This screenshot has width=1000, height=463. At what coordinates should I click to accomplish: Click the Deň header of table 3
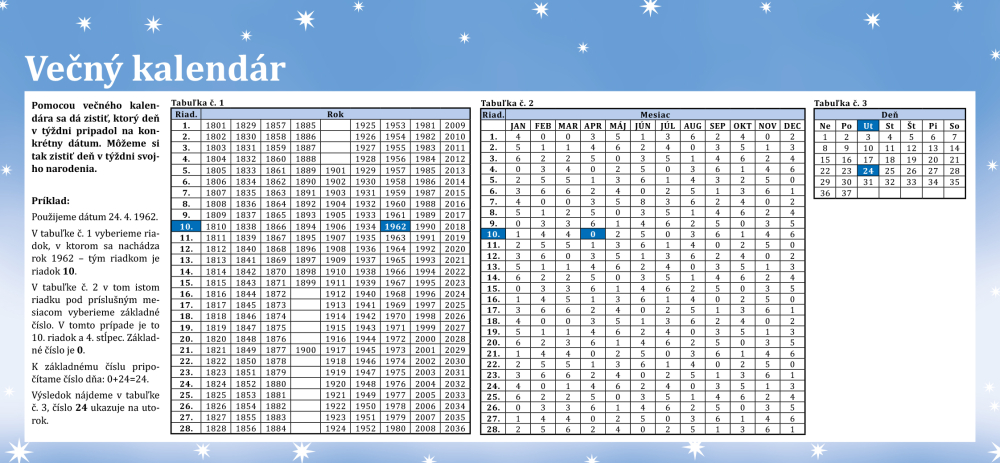[x=889, y=114]
